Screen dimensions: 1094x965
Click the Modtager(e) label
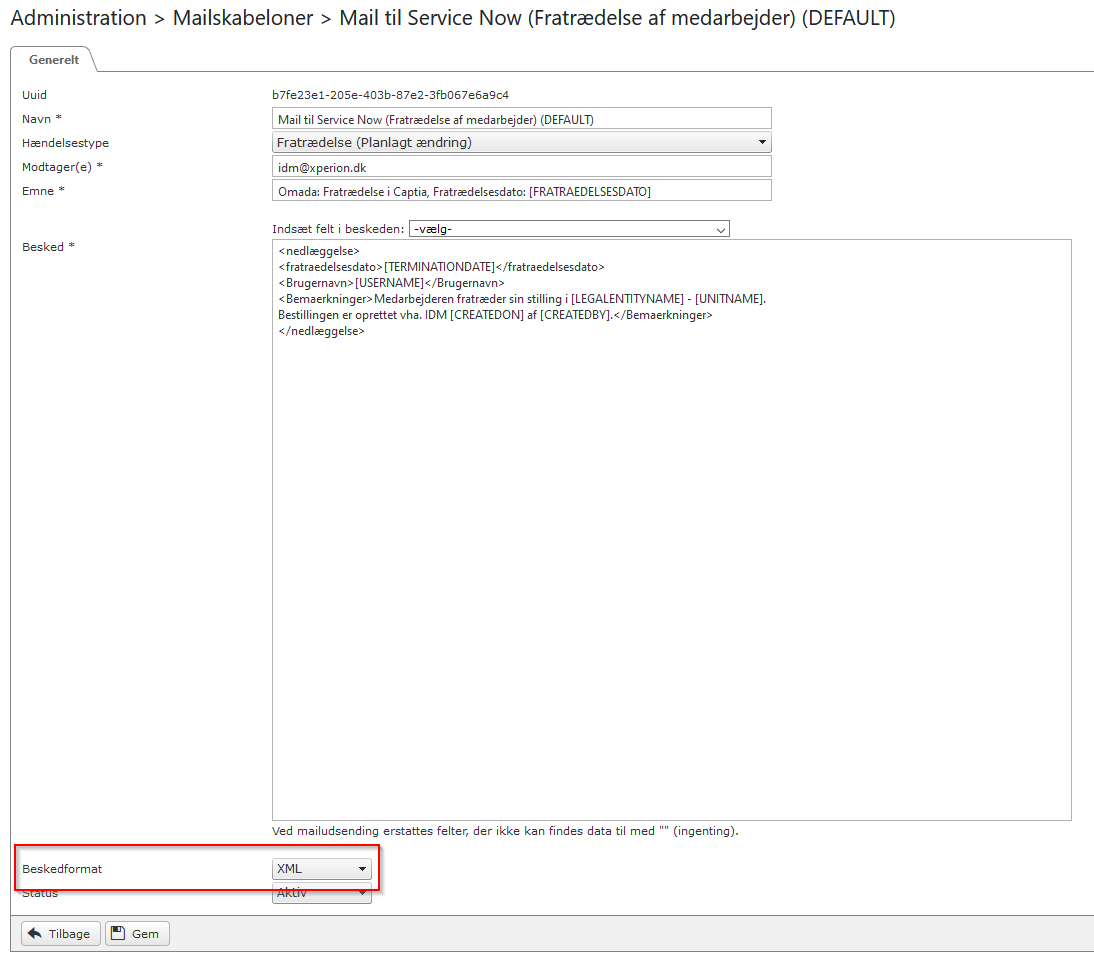[61, 167]
